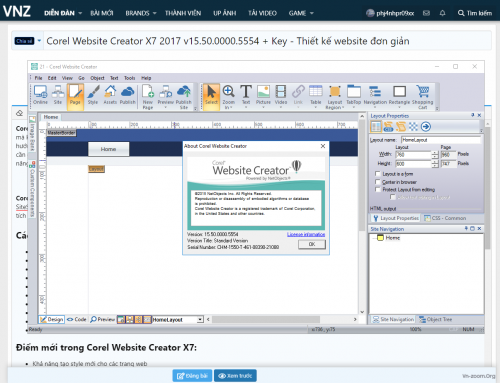Open the Tools menu
The image size is (500, 383).
tap(130, 78)
